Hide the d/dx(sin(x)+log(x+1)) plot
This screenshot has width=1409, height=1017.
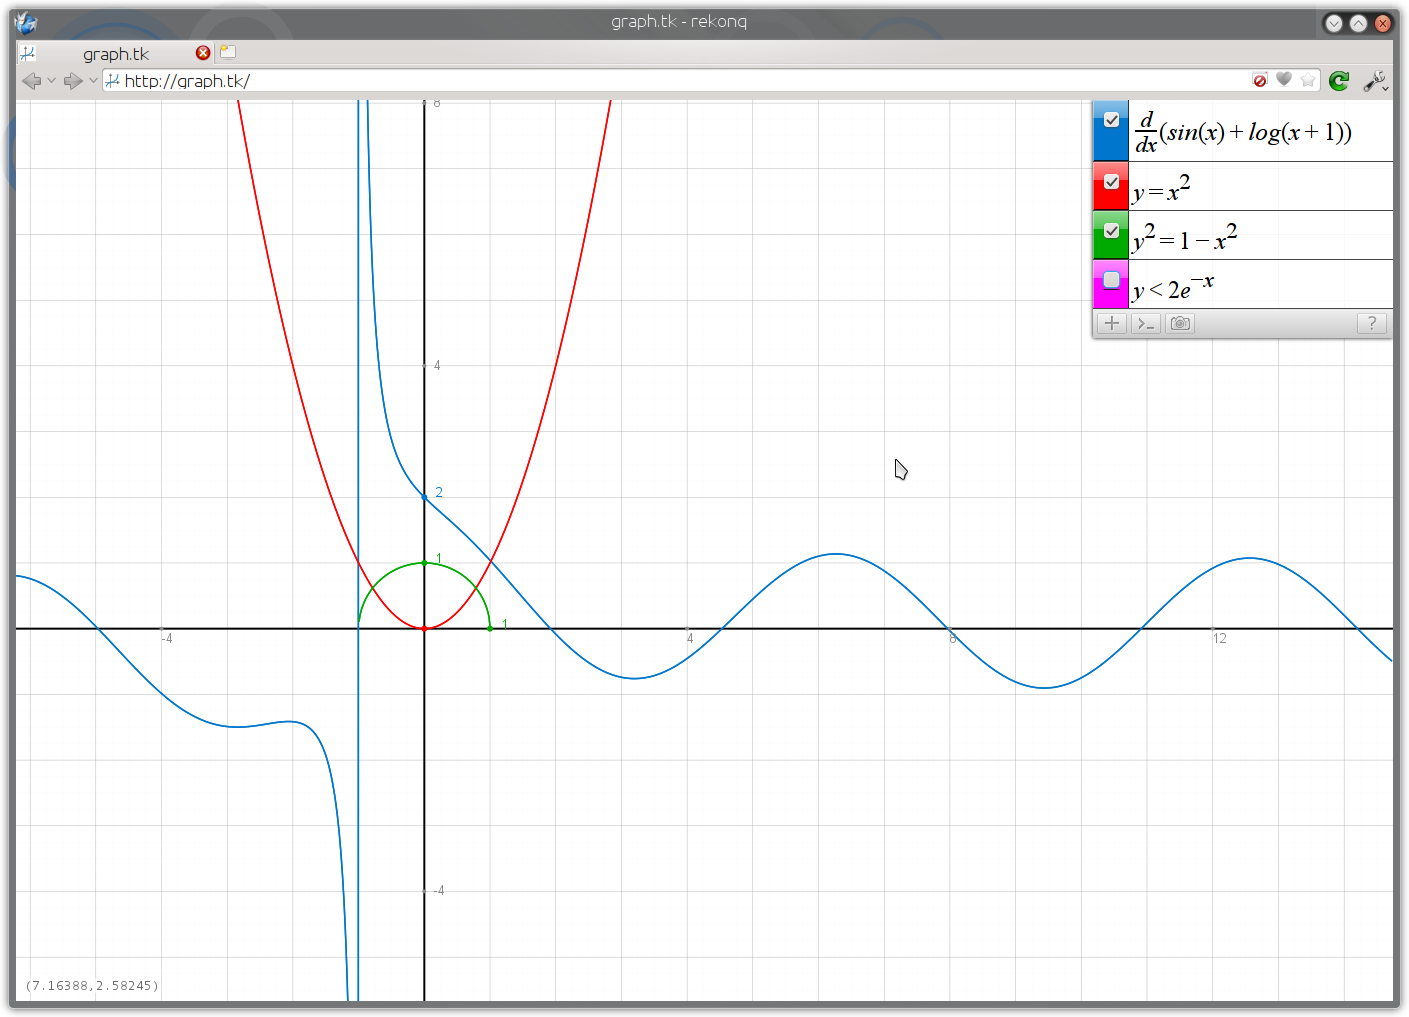1111,120
